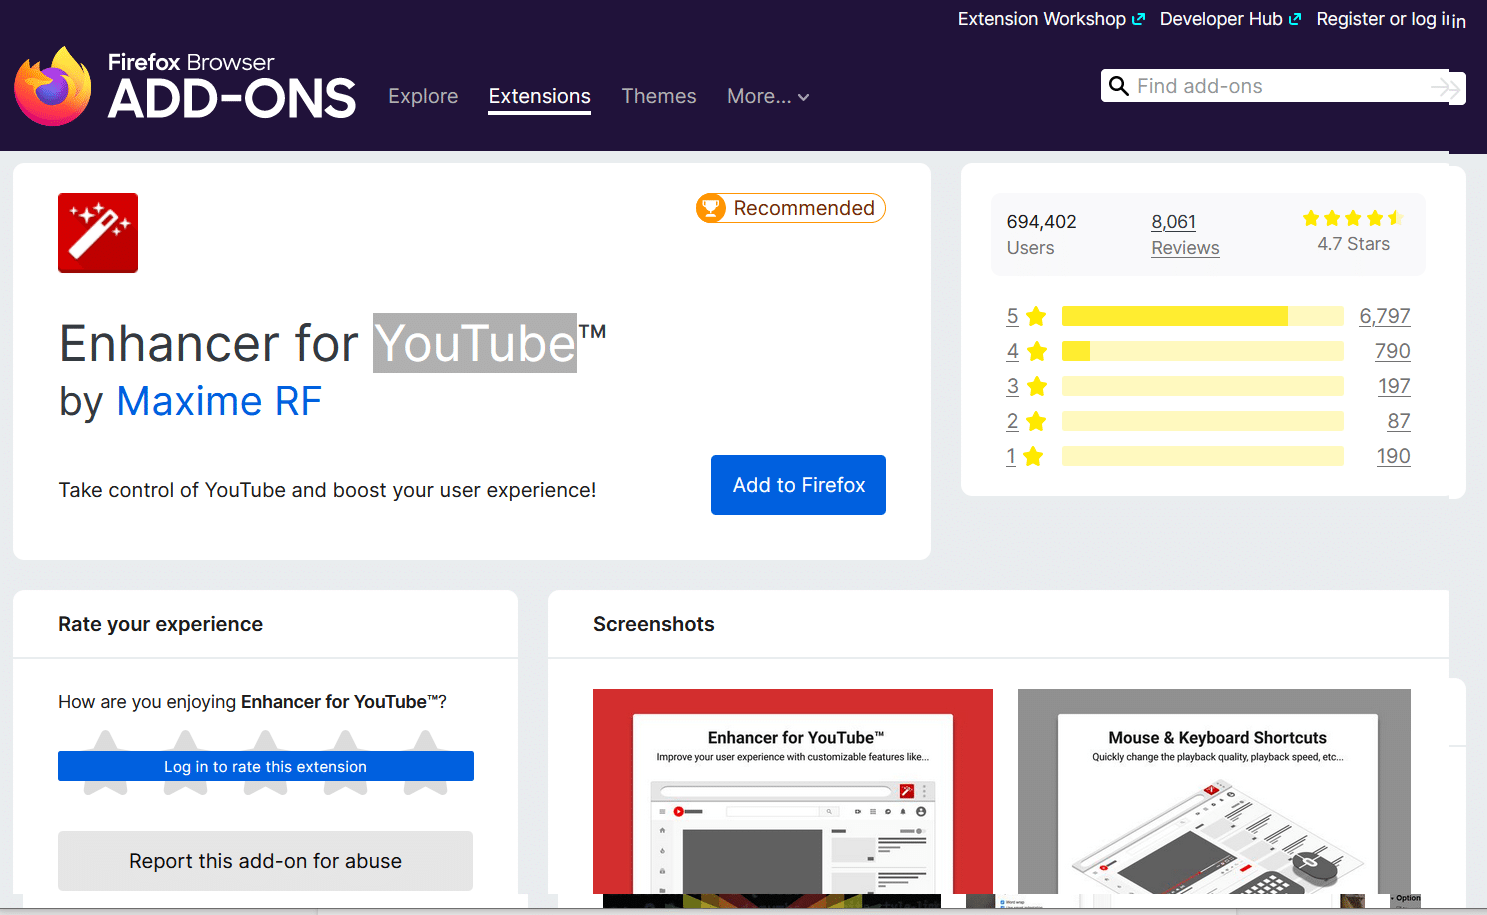Image resolution: width=1487 pixels, height=915 pixels.
Task: Click the arrow icon inside the search bar
Action: (1446, 88)
